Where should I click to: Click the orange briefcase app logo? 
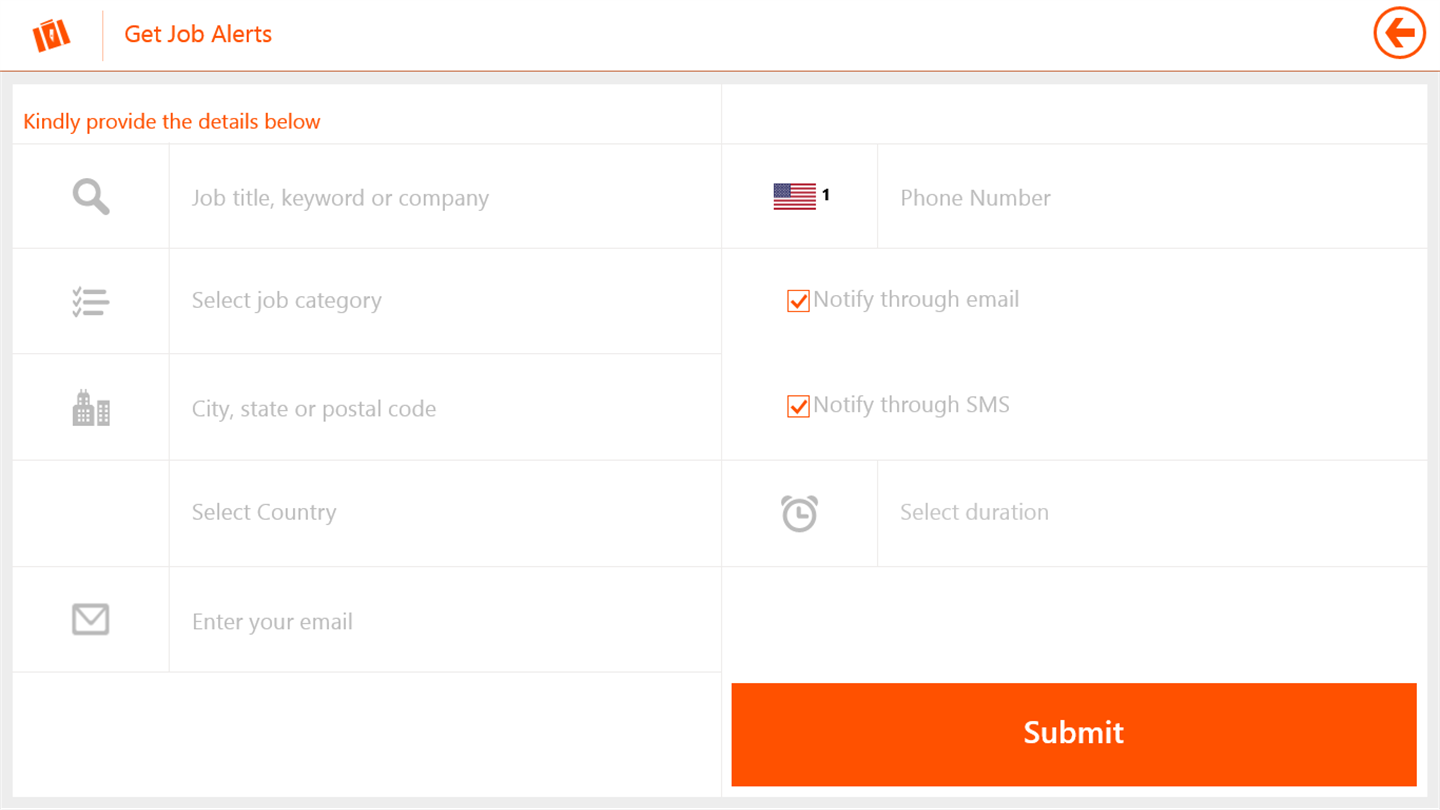pos(52,35)
